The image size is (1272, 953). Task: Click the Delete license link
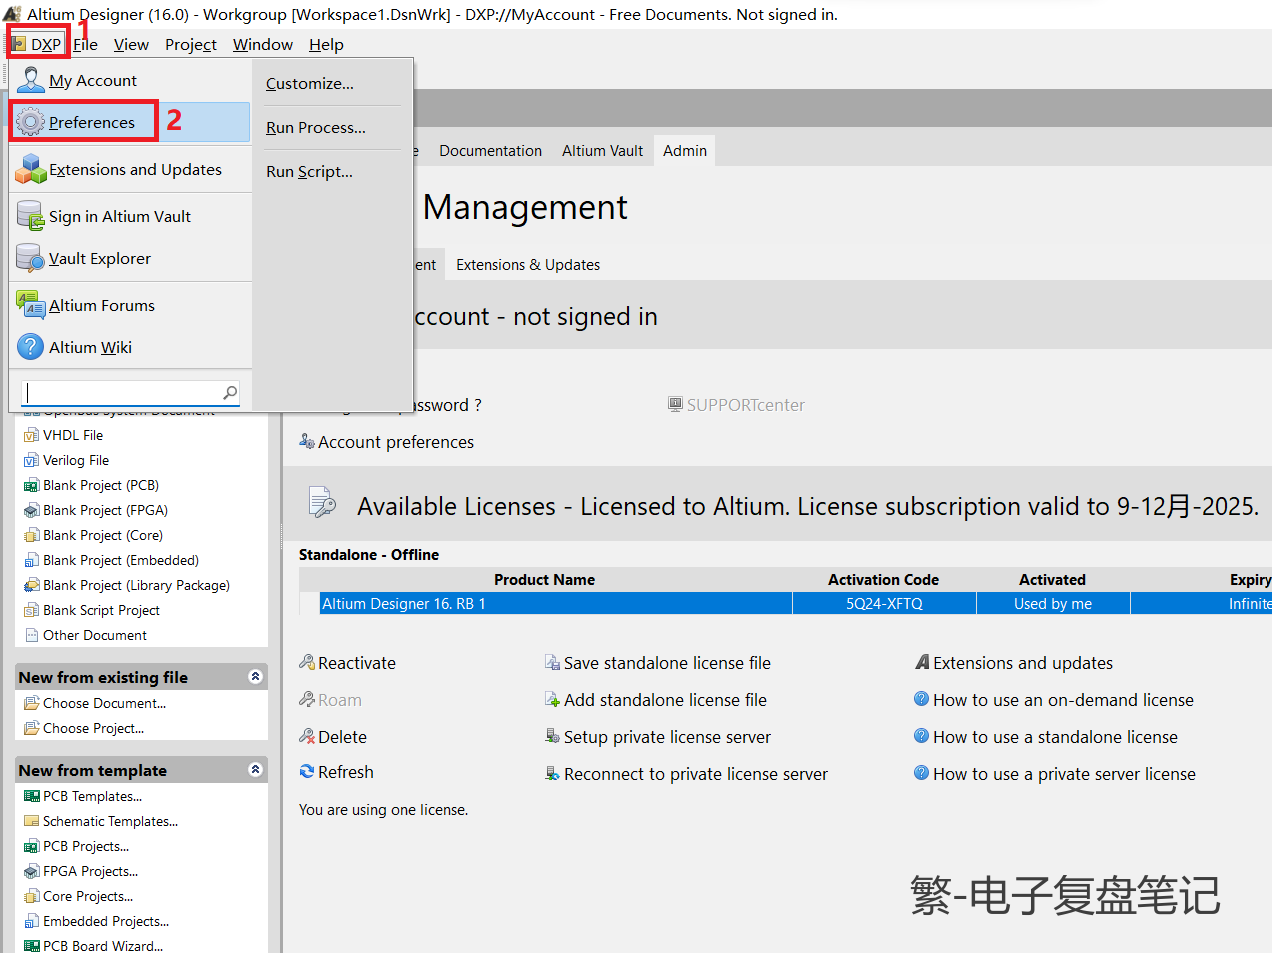(x=333, y=737)
